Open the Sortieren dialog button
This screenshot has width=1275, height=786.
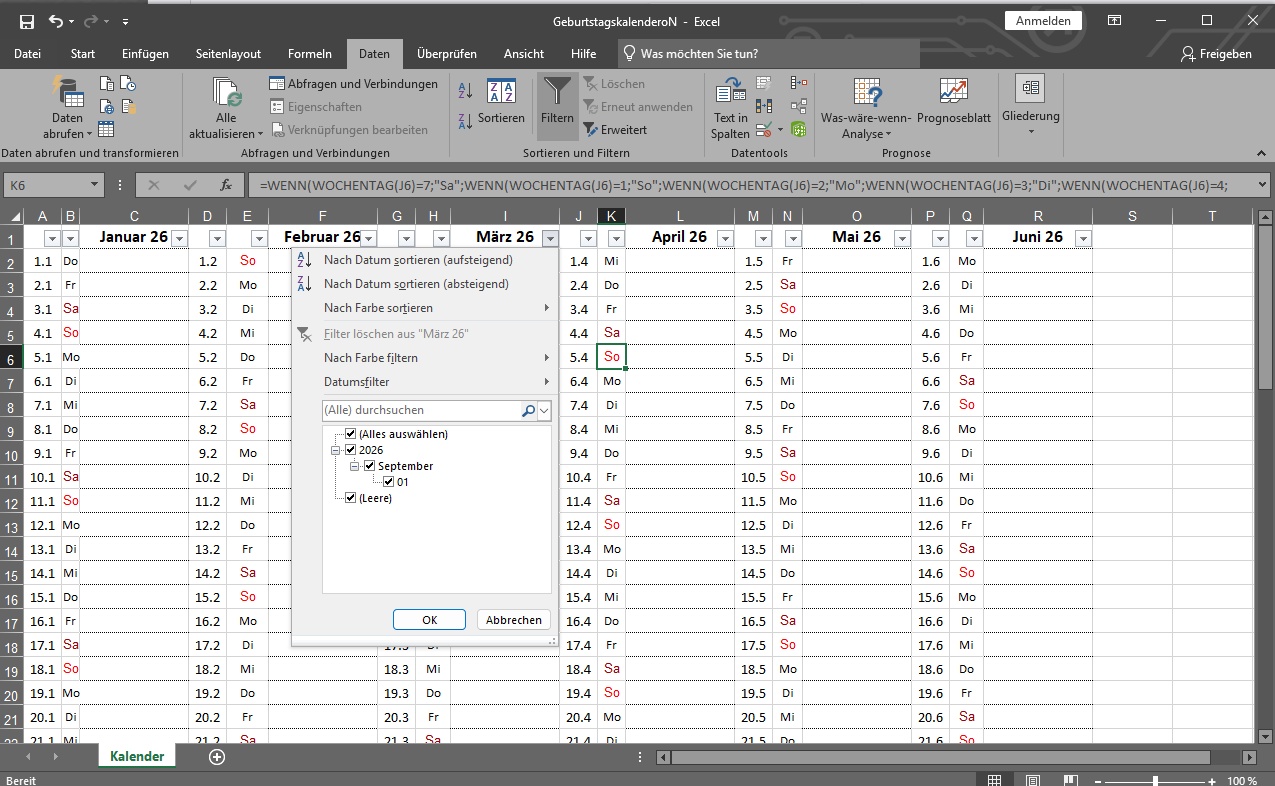point(501,100)
